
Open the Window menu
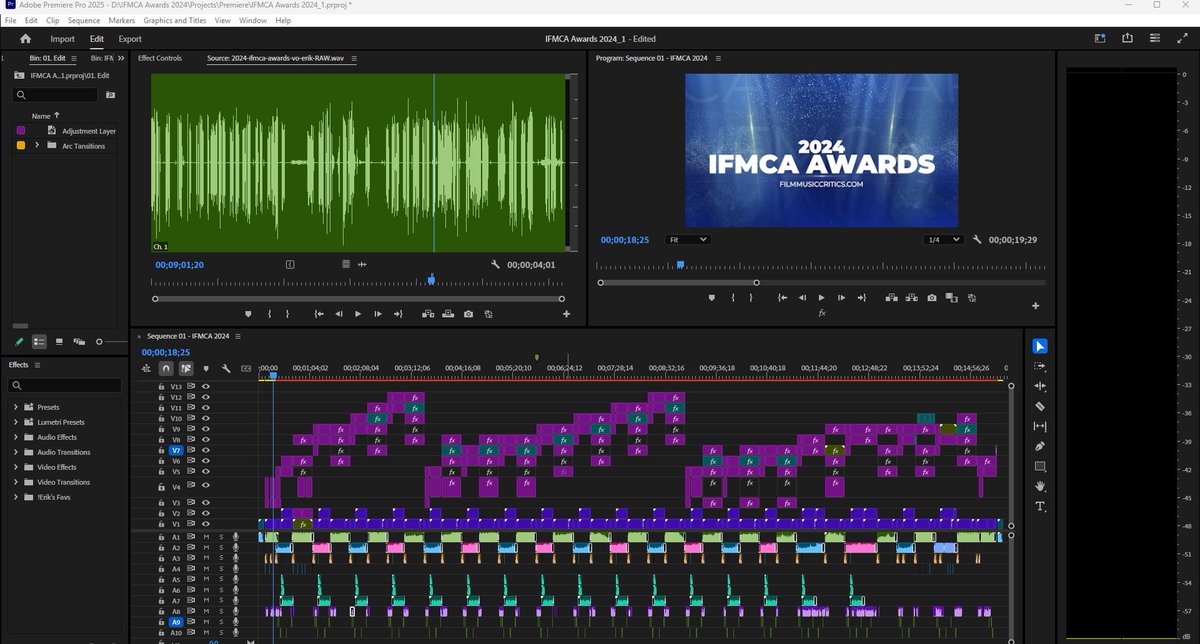pos(253,20)
